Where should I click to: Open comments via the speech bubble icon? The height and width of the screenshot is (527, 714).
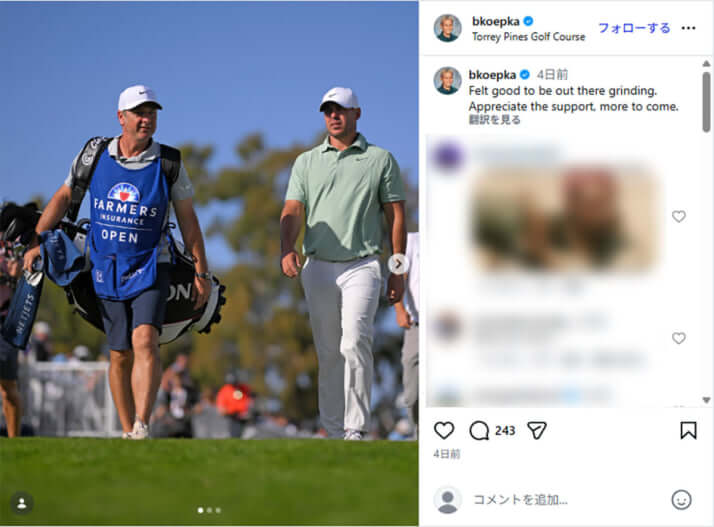479,430
